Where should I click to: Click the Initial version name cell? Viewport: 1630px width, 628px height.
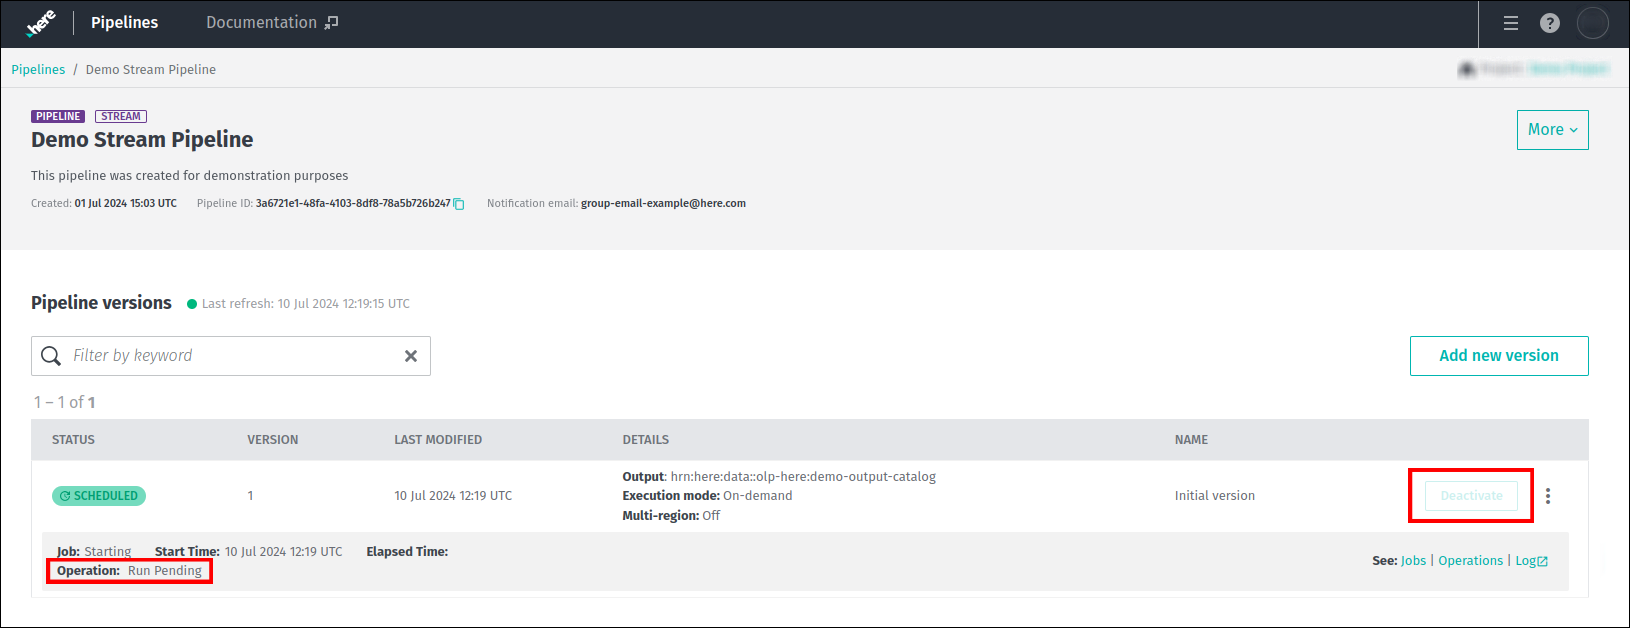1214,496
